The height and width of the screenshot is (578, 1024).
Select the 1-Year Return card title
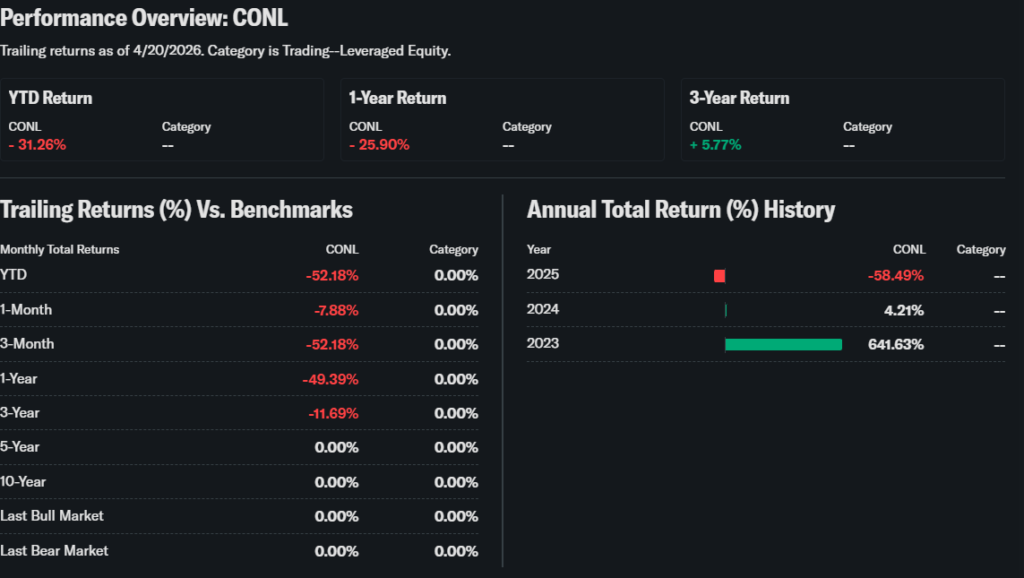397,98
